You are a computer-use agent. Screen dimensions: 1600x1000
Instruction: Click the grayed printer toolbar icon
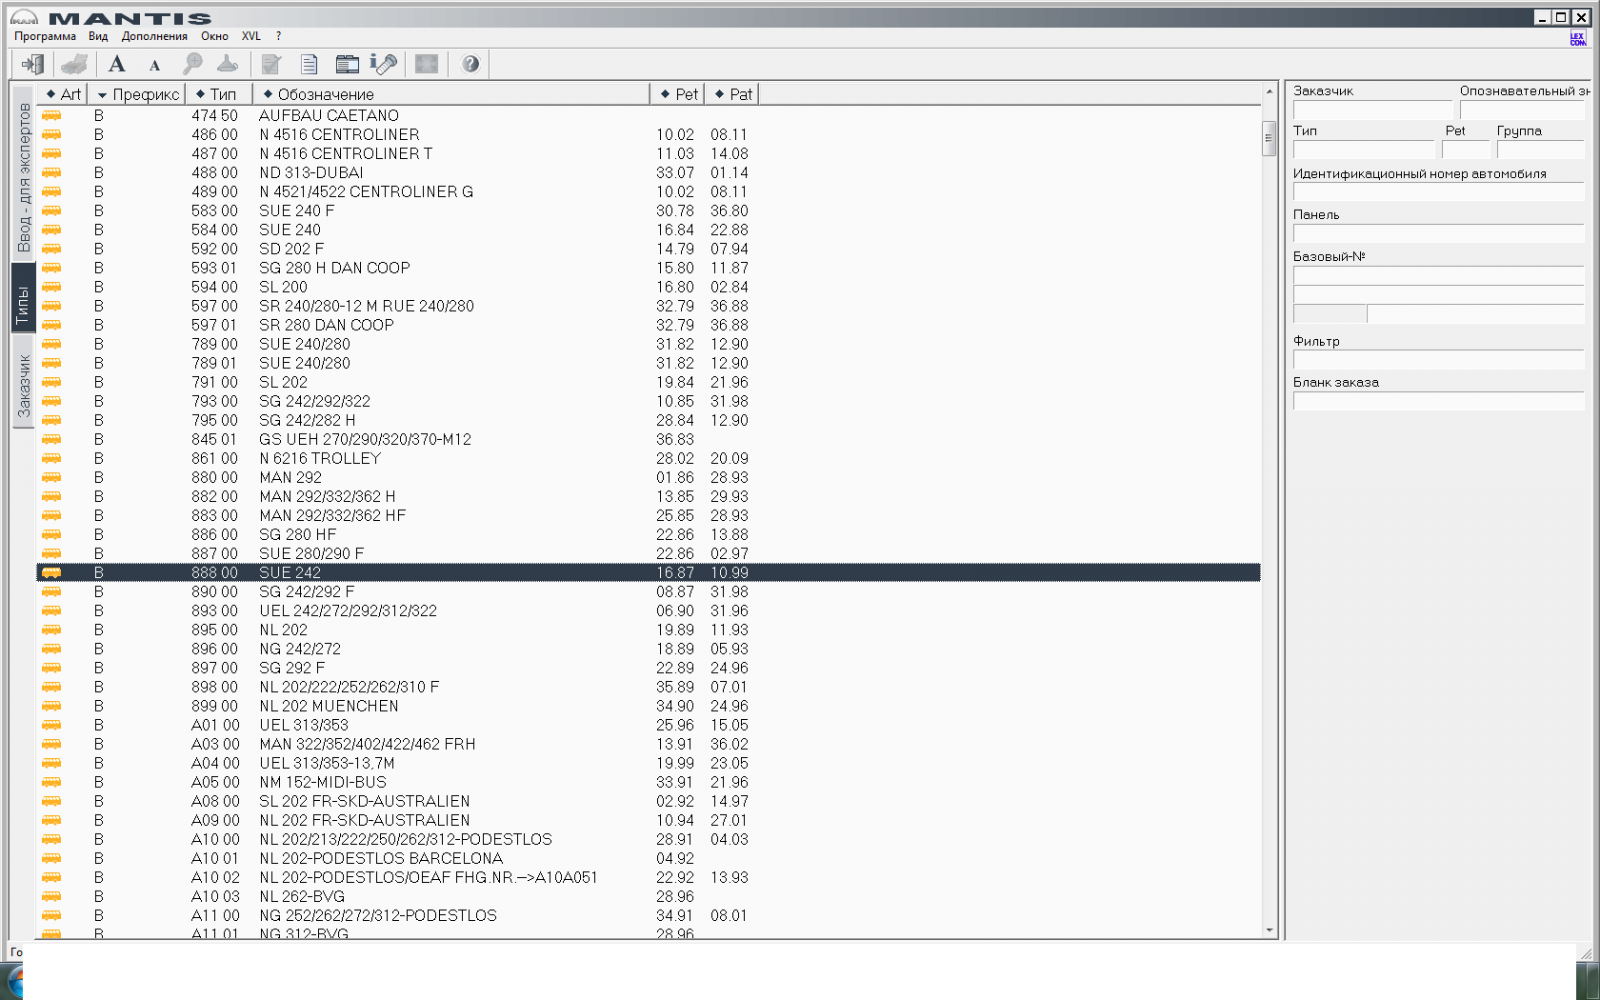pos(74,64)
